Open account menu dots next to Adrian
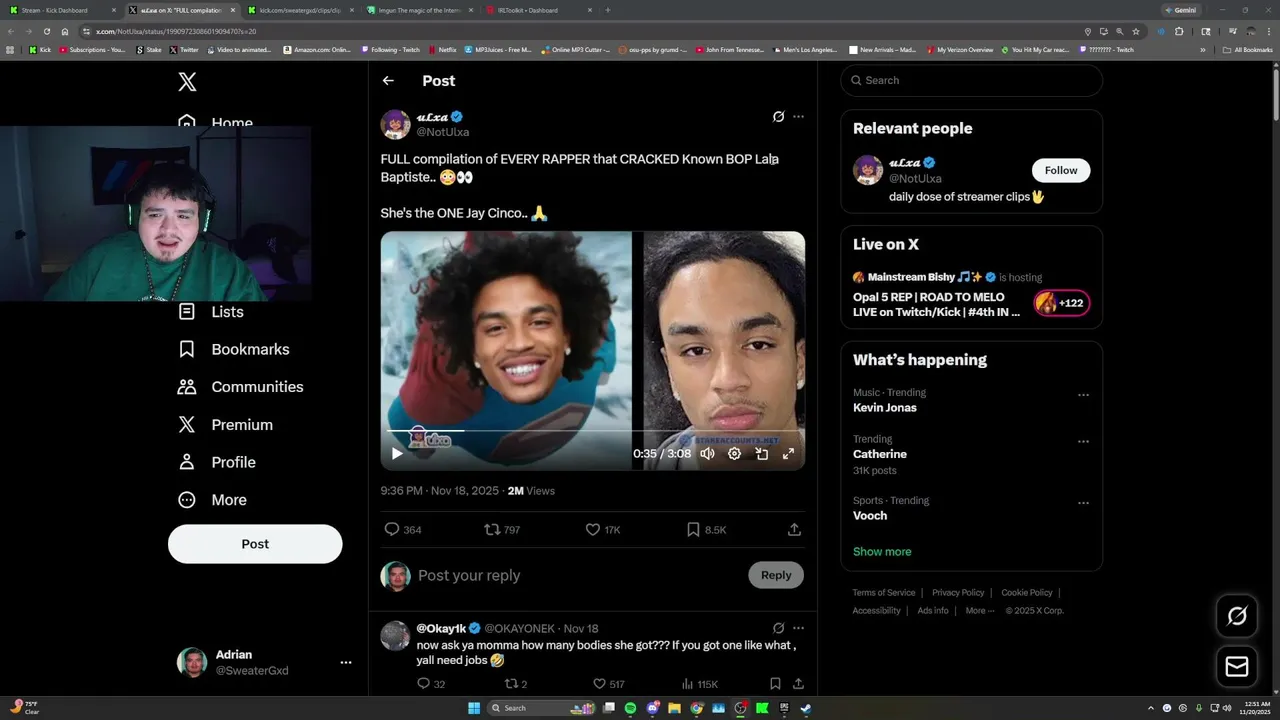This screenshot has height=720, width=1280. click(x=346, y=663)
